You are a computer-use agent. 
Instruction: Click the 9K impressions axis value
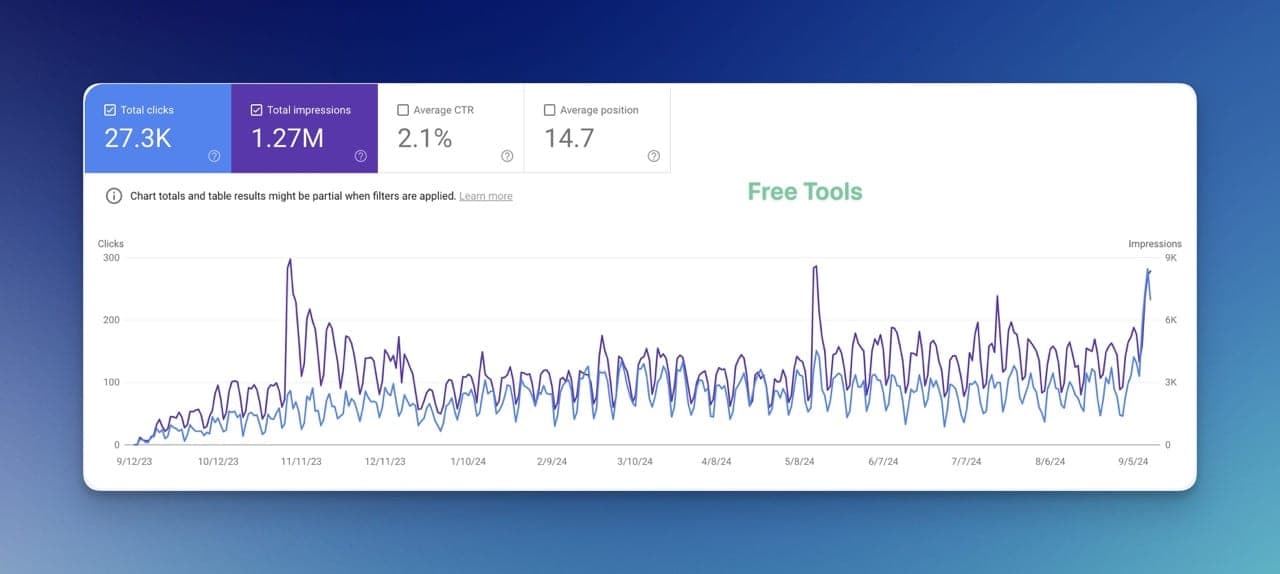1171,258
